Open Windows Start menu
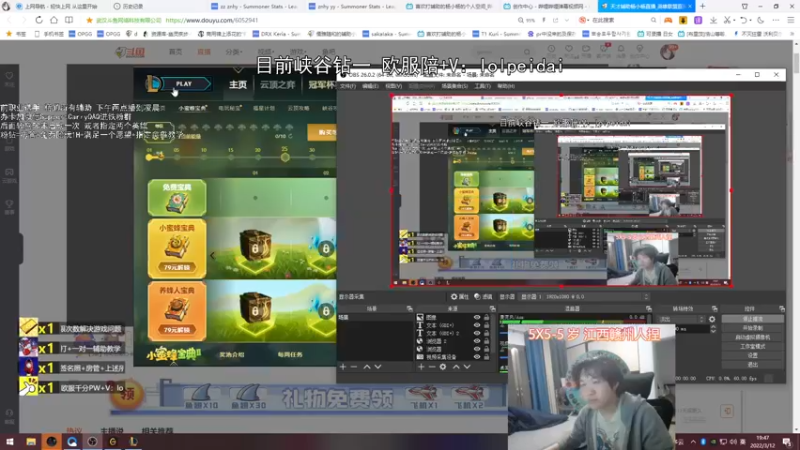The width and height of the screenshot is (800, 450). coord(10,442)
